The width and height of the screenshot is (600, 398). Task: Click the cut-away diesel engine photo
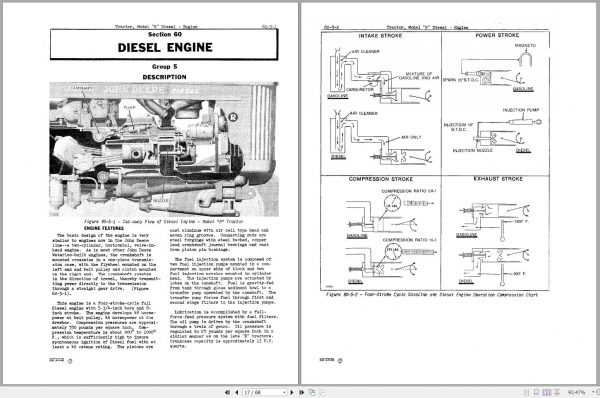click(164, 149)
